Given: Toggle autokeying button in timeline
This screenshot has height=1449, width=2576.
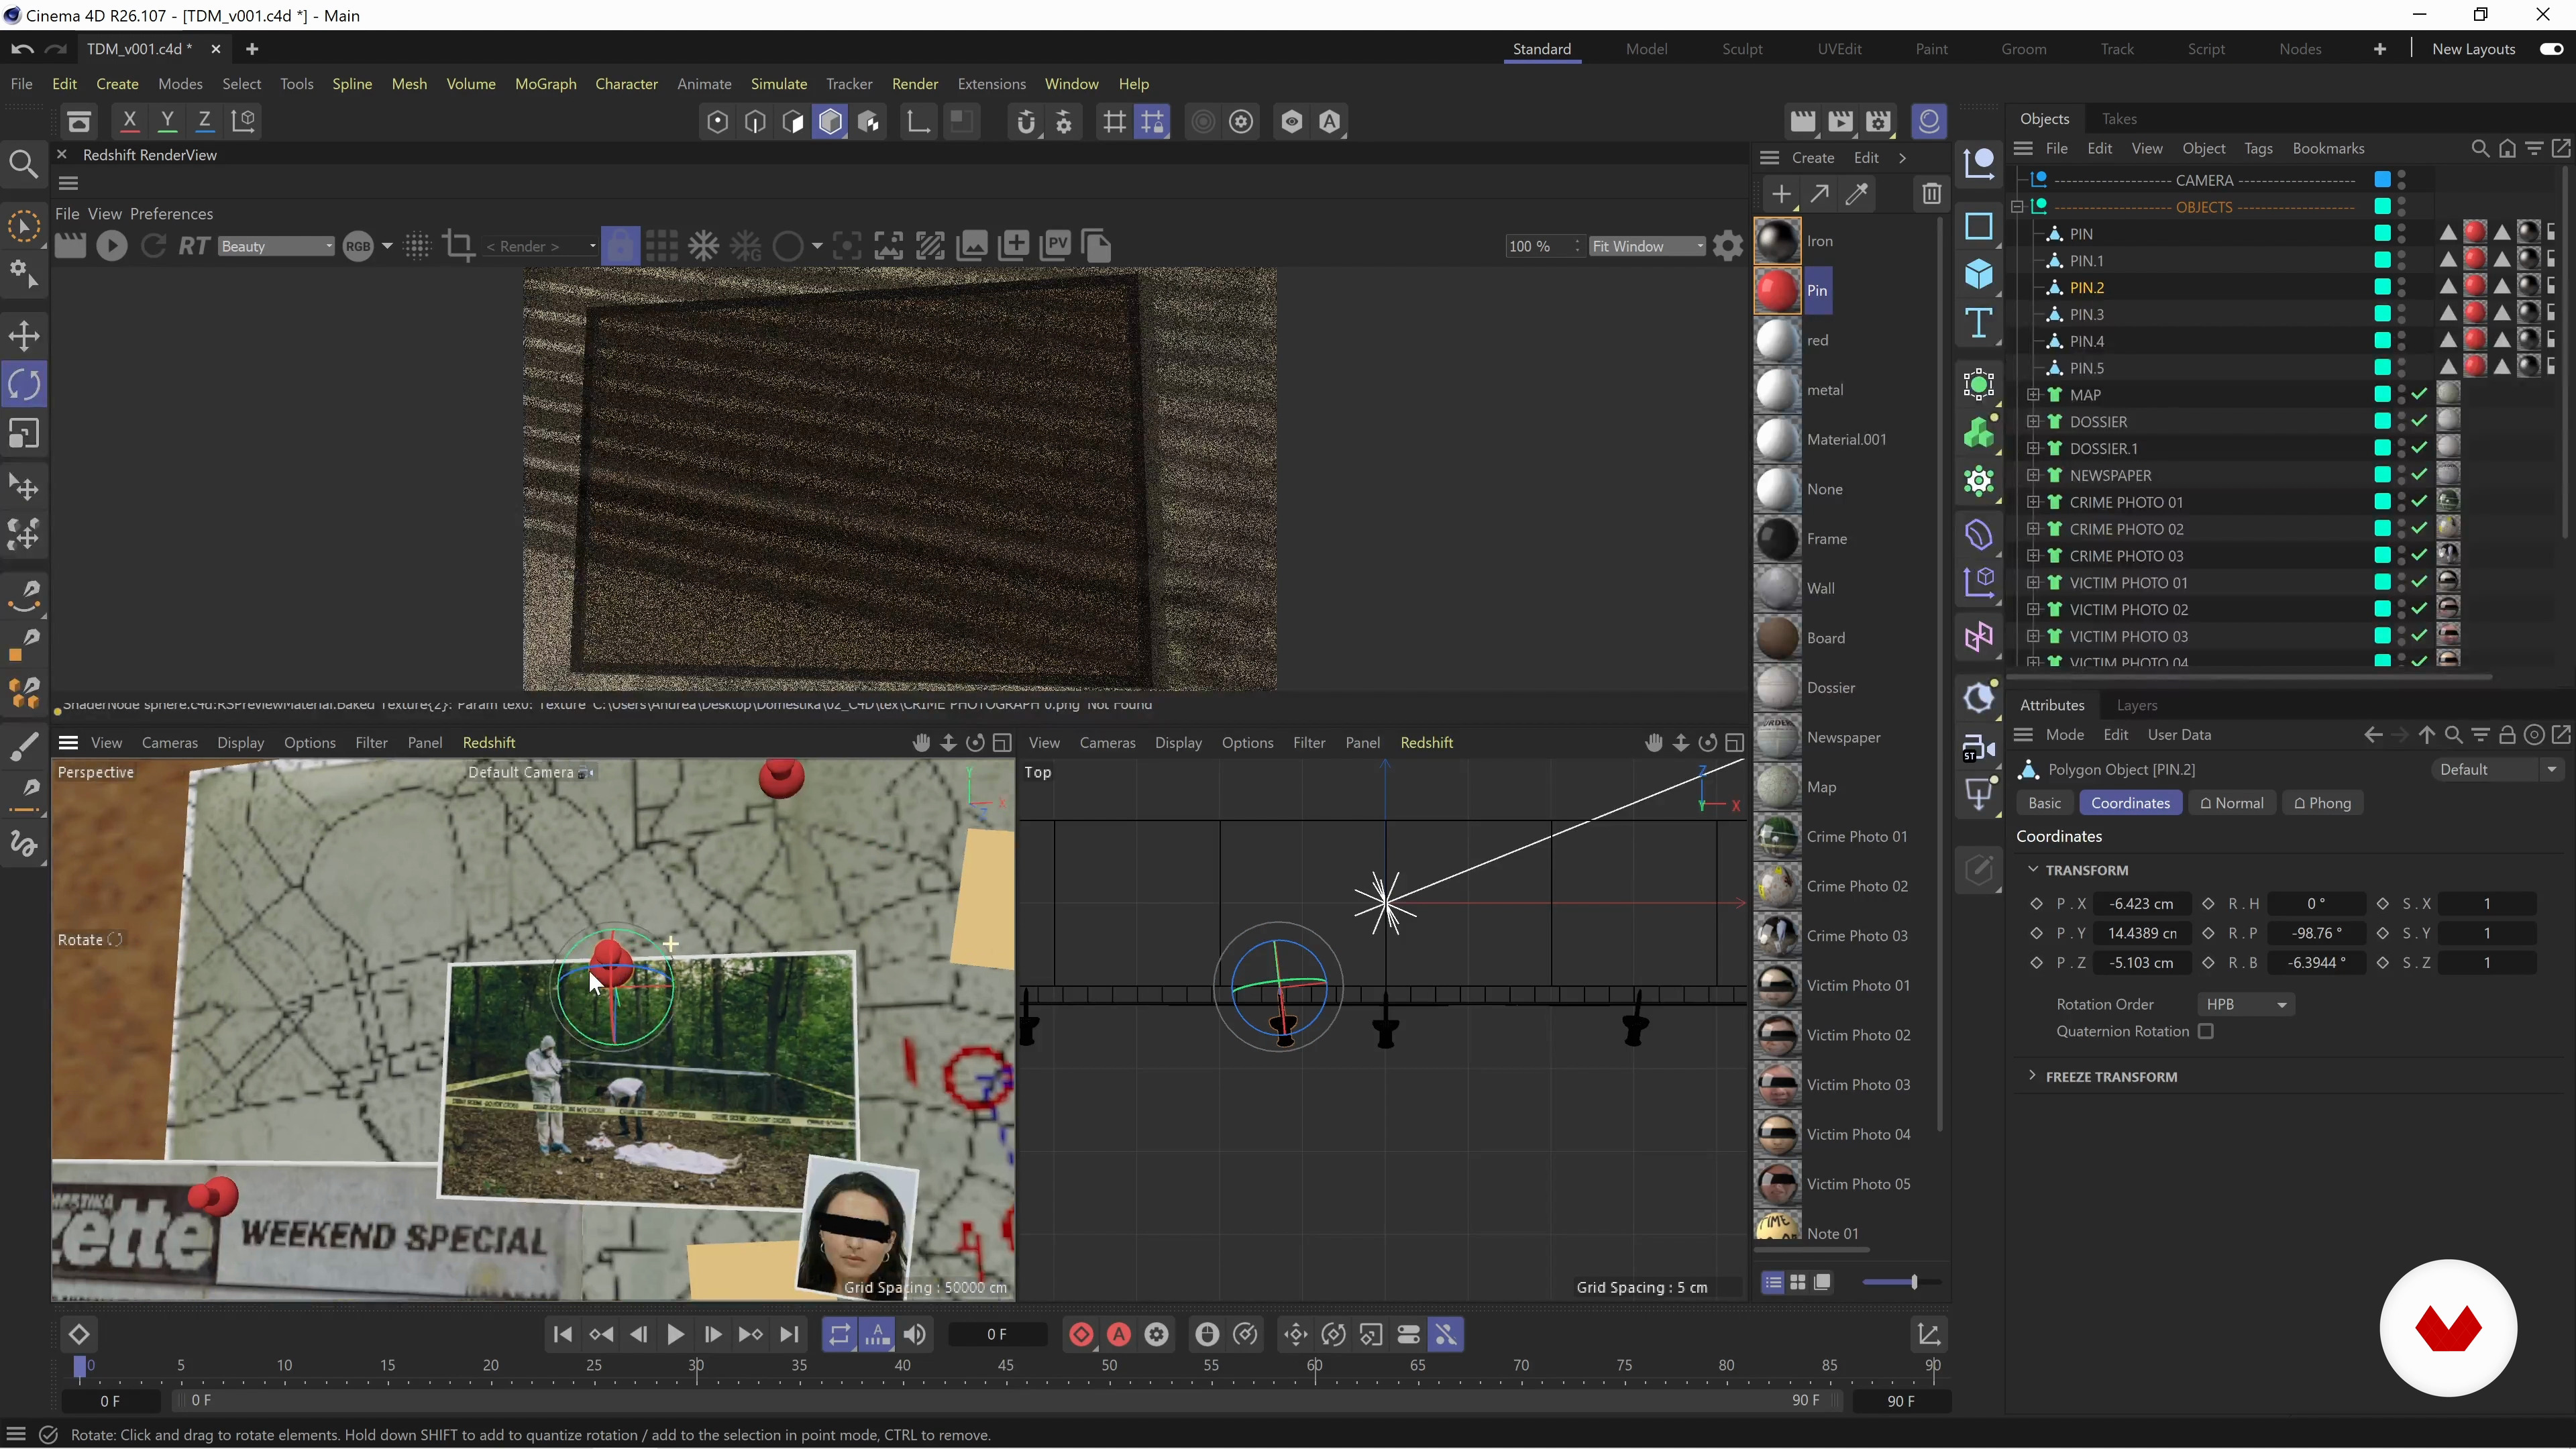Looking at the screenshot, I should pyautogui.click(x=1119, y=1335).
